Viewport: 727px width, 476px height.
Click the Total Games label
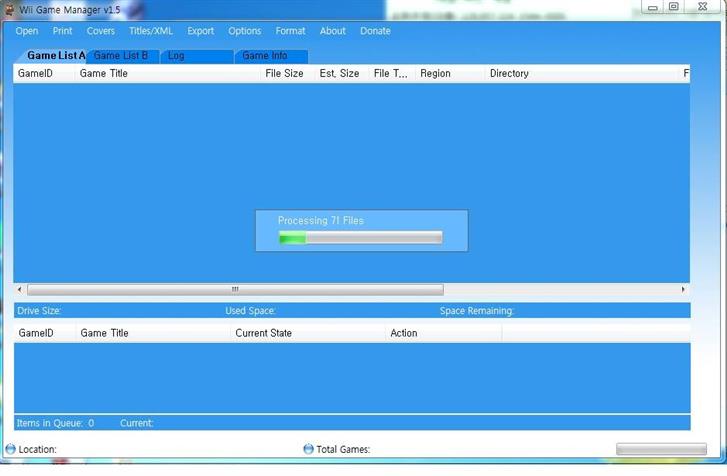click(x=343, y=450)
